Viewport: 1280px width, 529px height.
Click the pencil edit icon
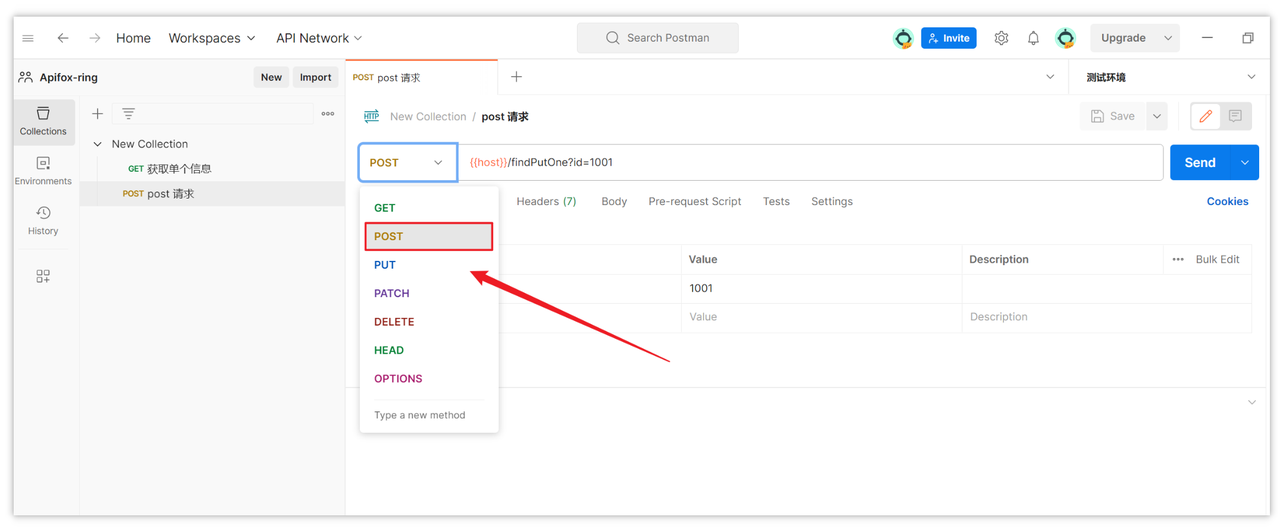[x=1206, y=116]
